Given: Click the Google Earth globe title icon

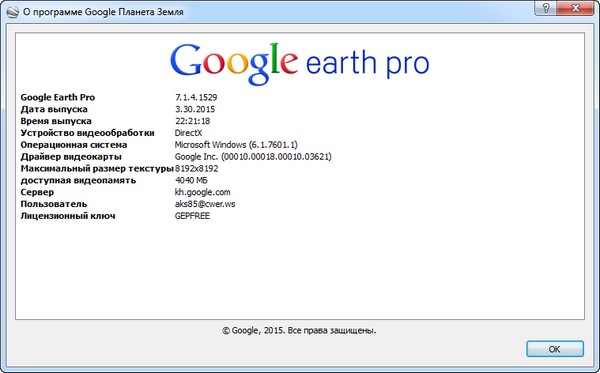Looking at the screenshot, I should pos(13,12).
